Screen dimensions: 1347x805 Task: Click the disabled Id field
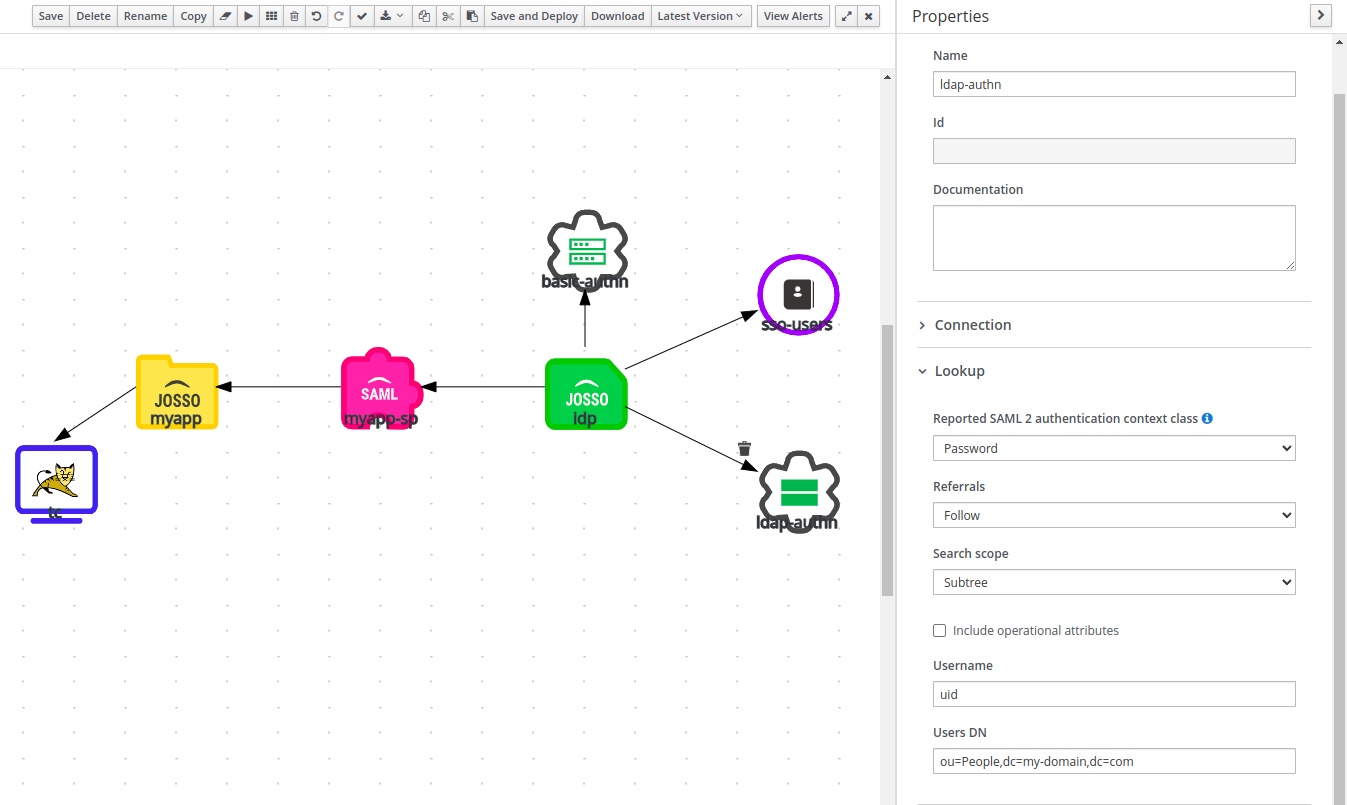[x=1114, y=151]
